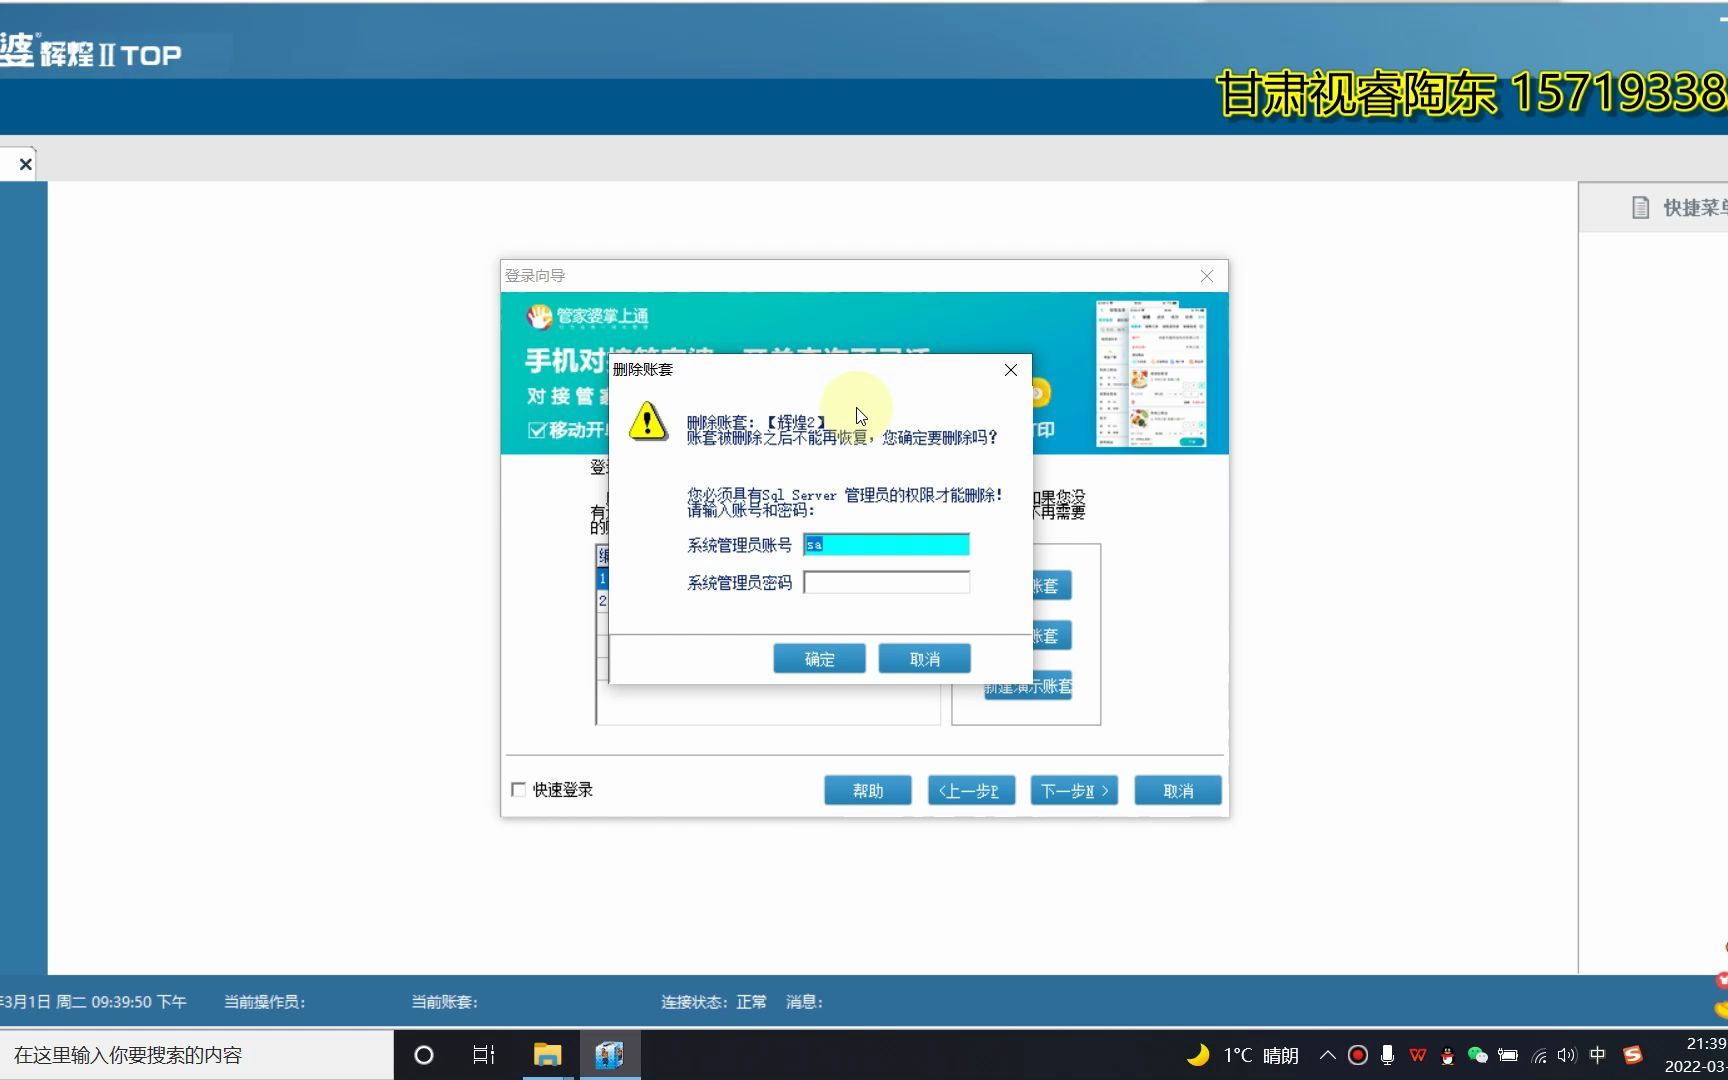Screen dimensions: 1728x1080
Task: Open Task View on the taskbar
Action: pyautogui.click(x=484, y=1055)
